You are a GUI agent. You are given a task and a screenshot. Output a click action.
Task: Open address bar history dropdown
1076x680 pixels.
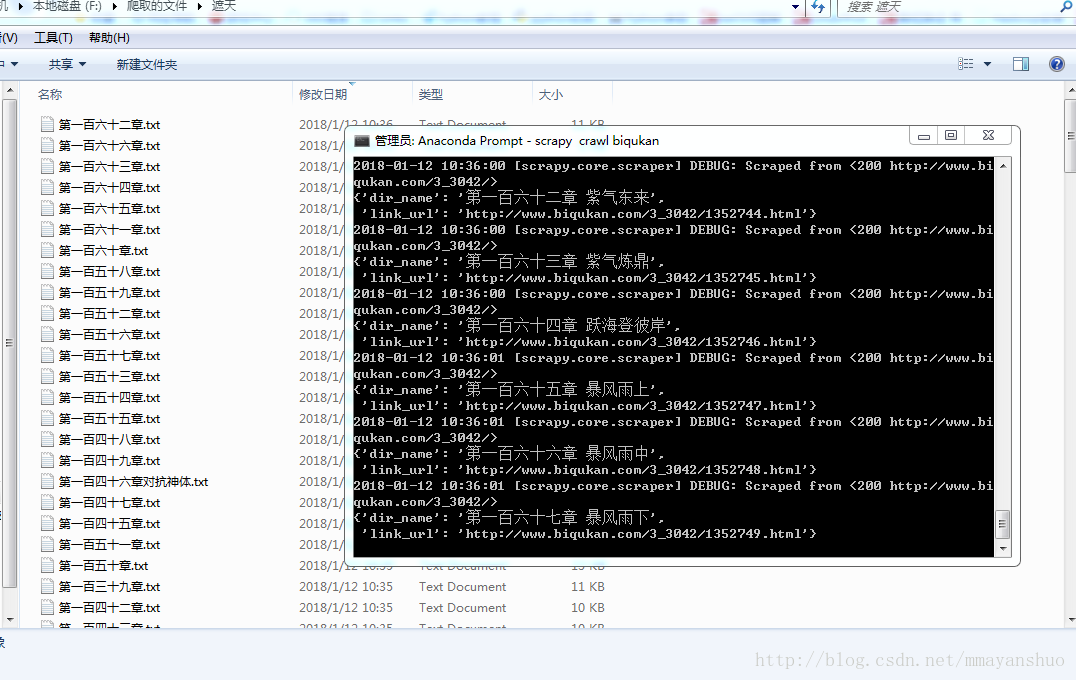(795, 7)
